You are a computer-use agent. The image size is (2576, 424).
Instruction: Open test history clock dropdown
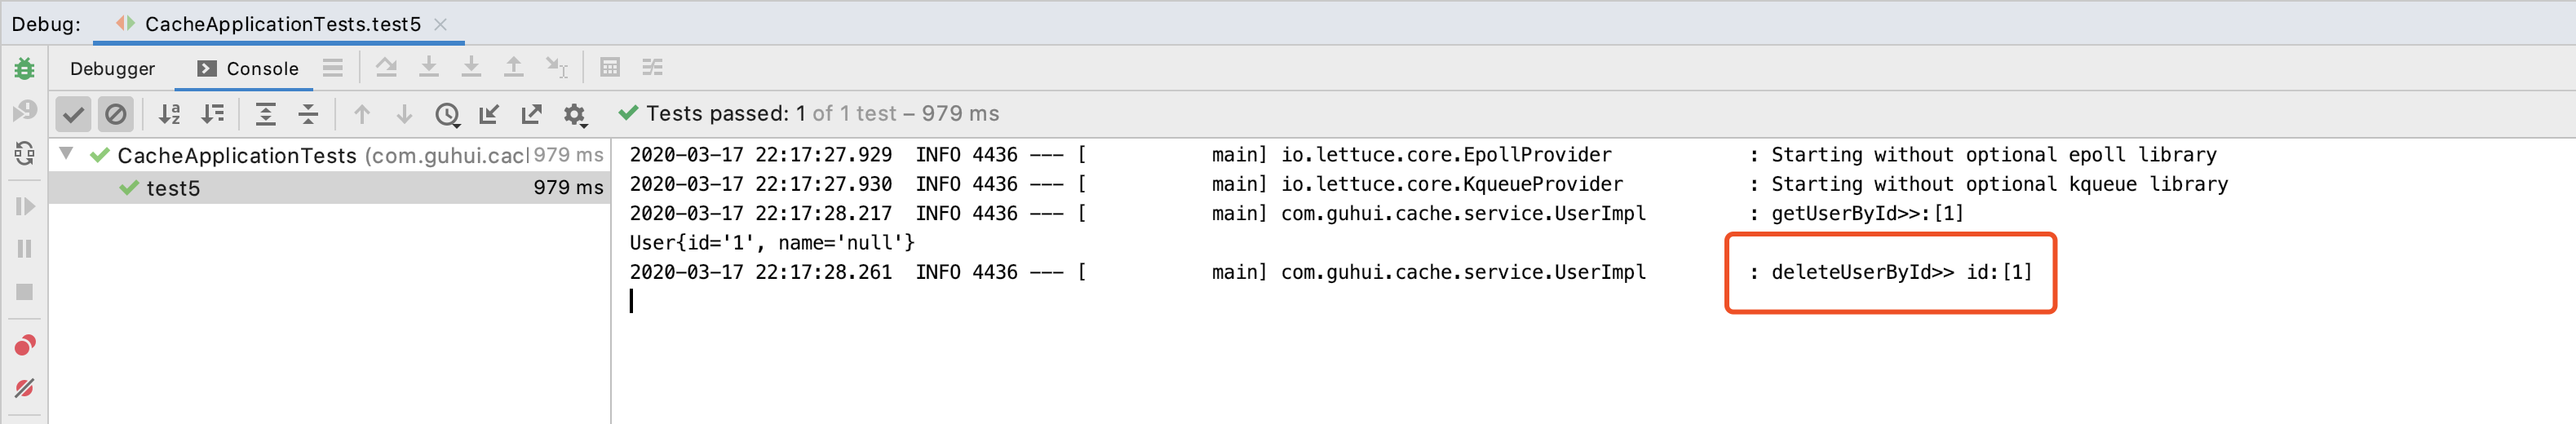pos(447,115)
